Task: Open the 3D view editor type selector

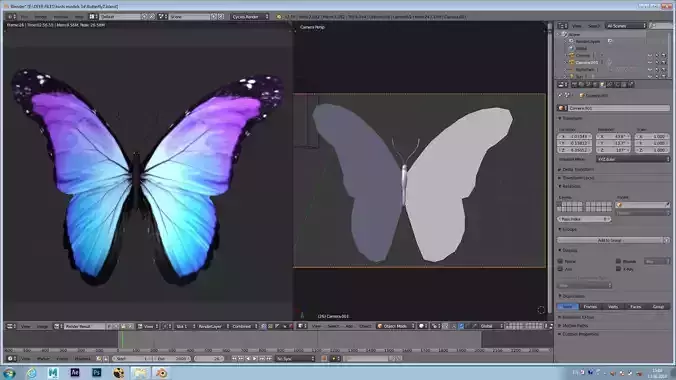Action: [x=303, y=326]
